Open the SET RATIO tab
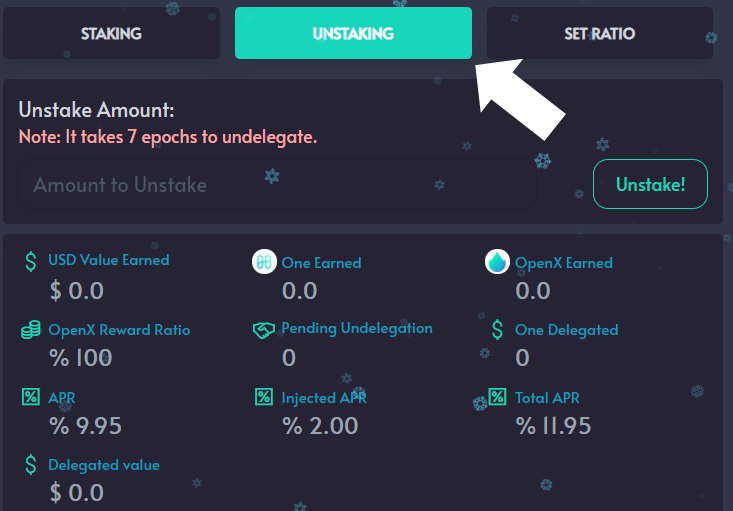 point(600,33)
